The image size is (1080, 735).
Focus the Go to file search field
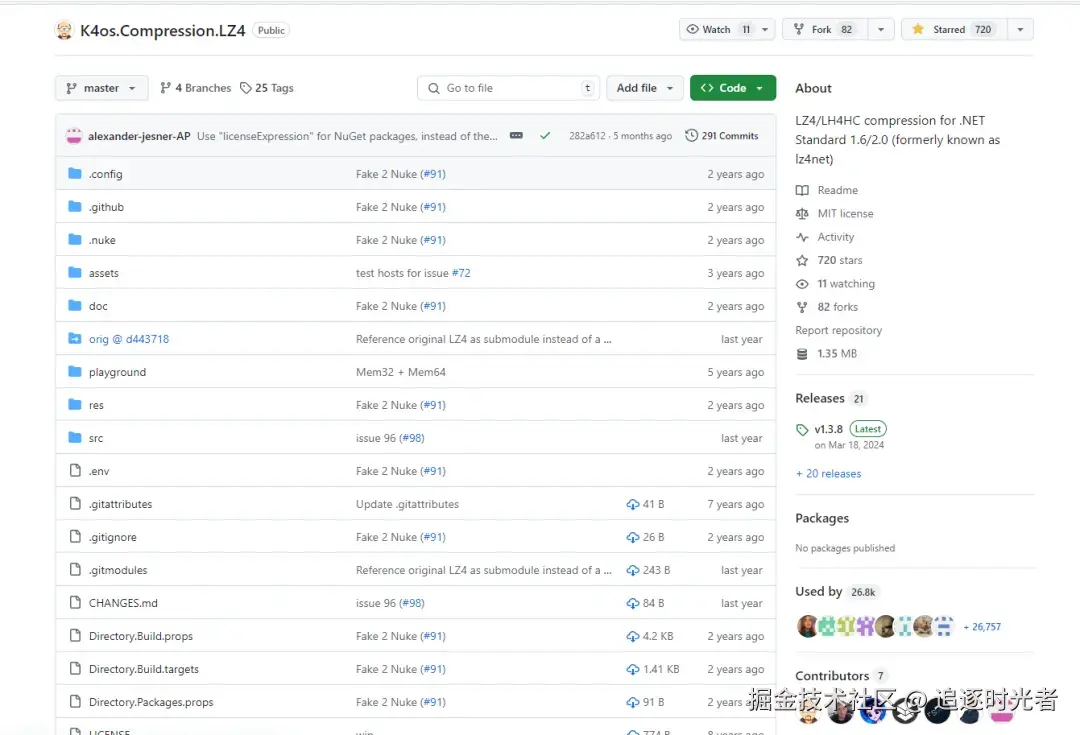pyautogui.click(x=508, y=88)
